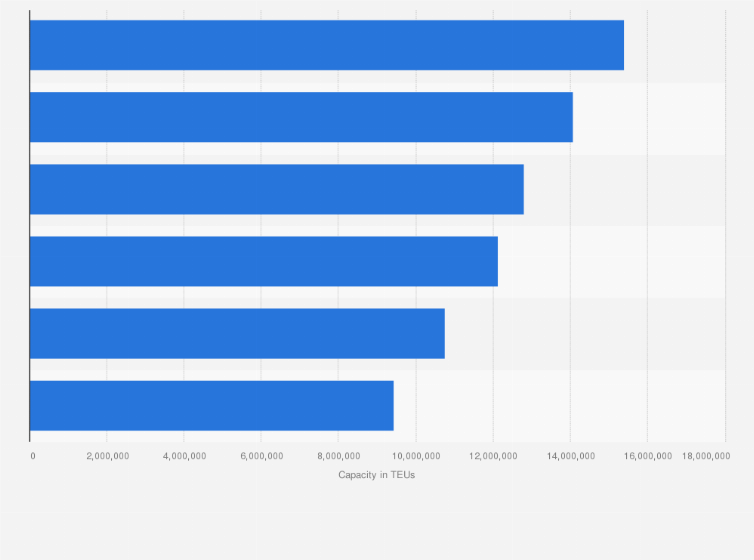Screen dimensions: 754x560
Task: Click the longest bar at the top
Action: (327, 45)
